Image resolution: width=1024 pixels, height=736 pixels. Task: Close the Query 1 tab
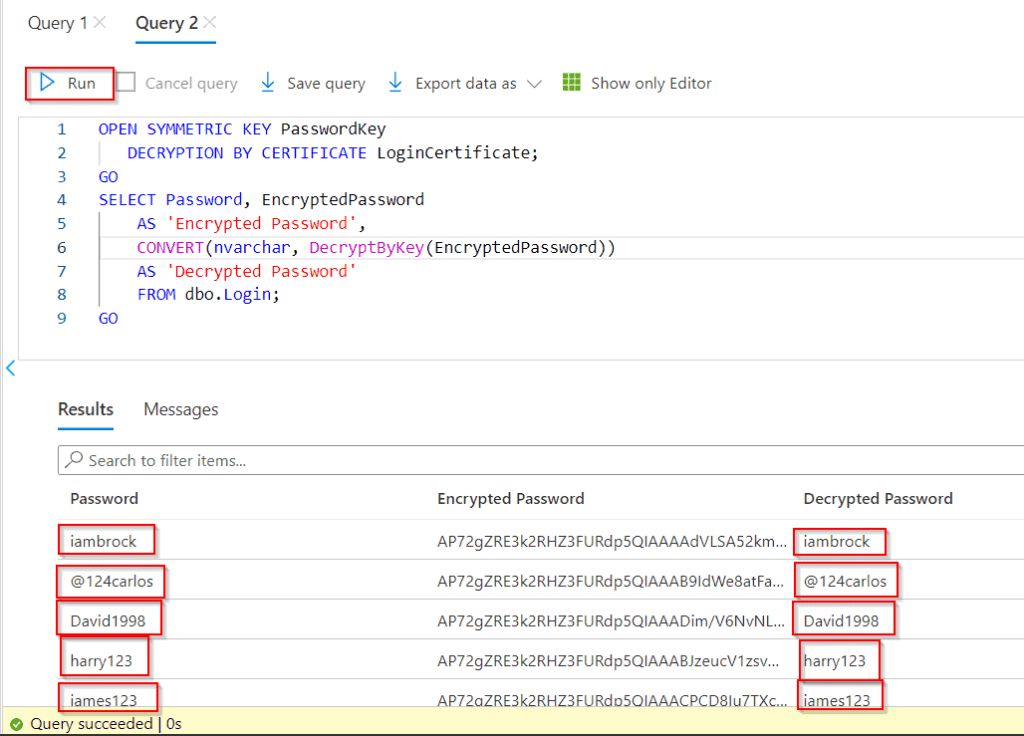[x=99, y=22]
